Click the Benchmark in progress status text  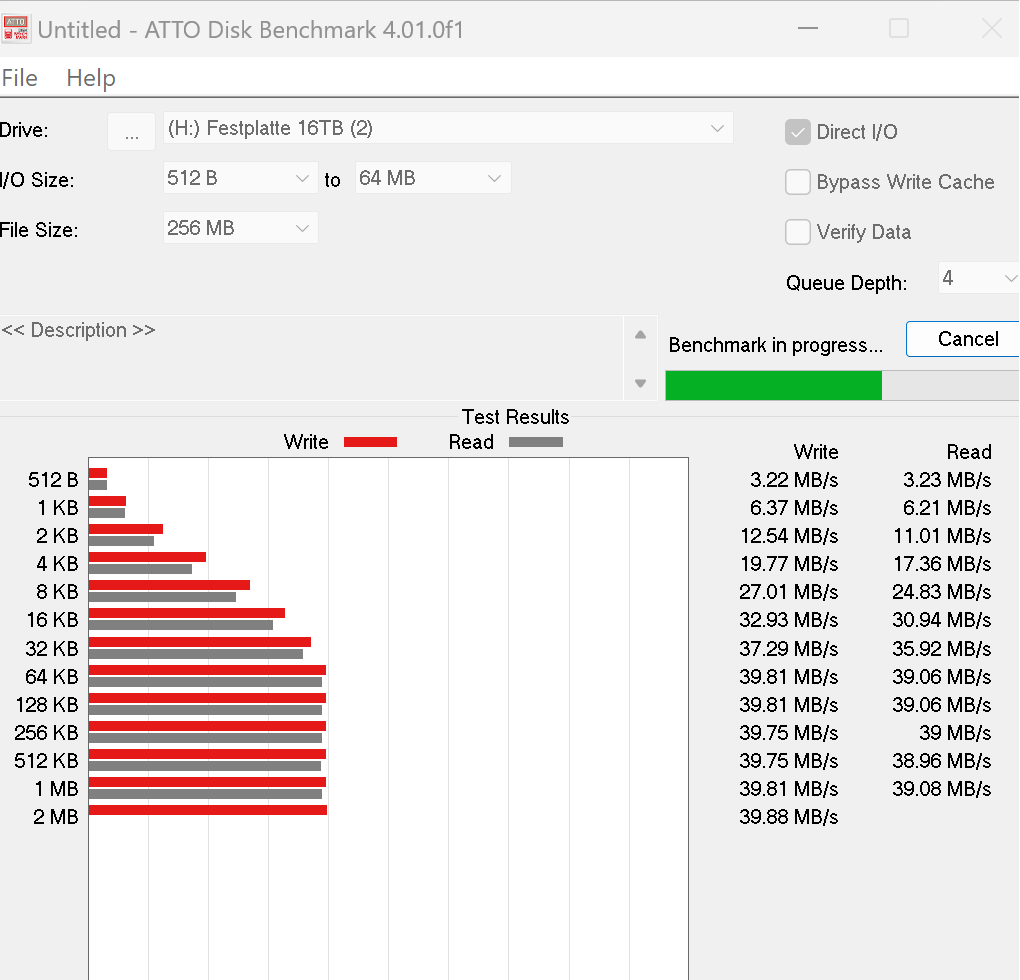click(x=775, y=345)
